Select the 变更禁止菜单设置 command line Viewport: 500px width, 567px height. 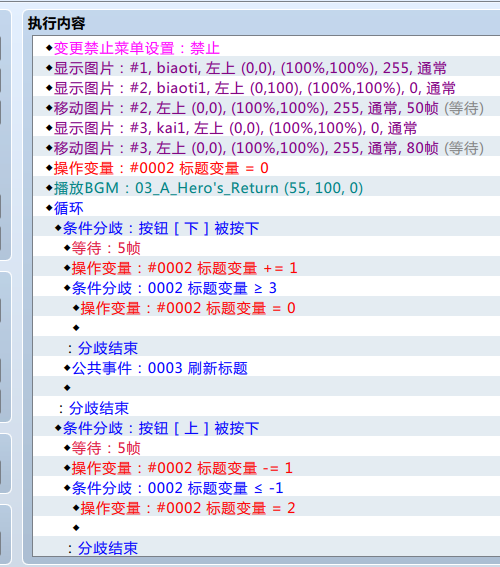[266, 48]
